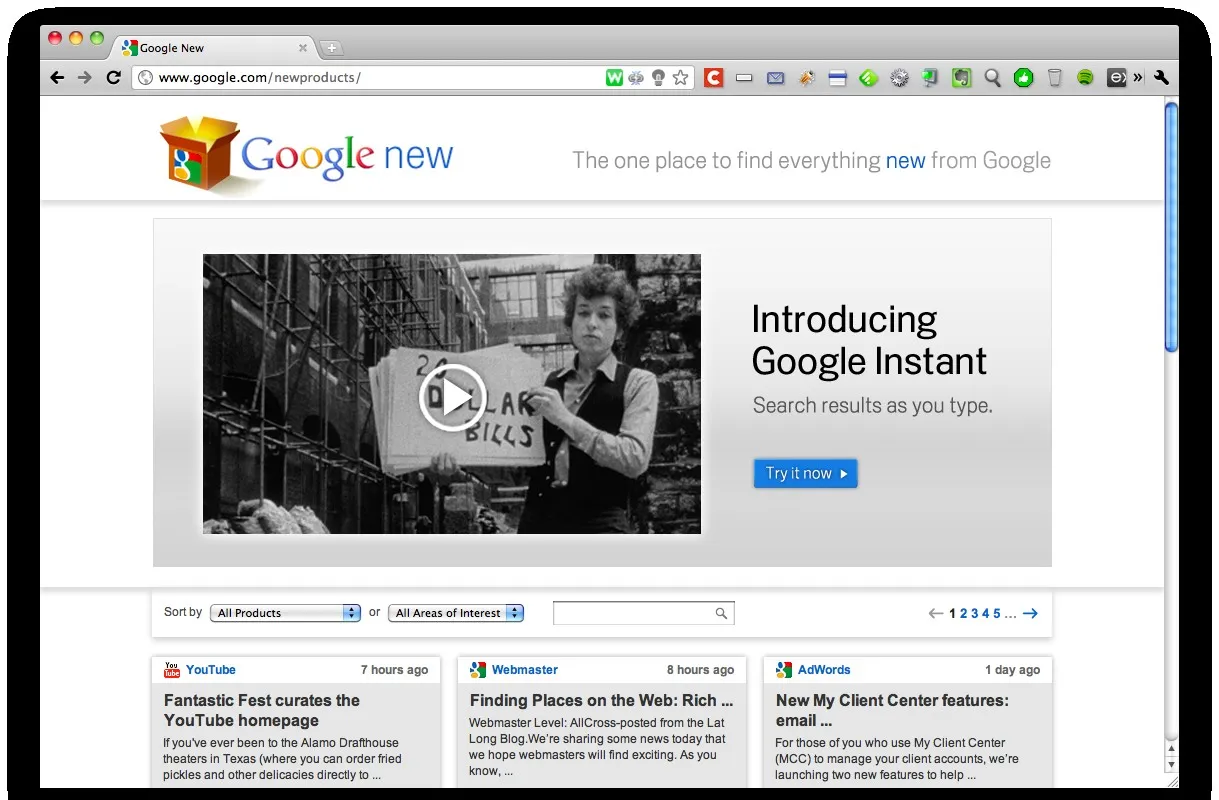
Task: Click the Webmaster source link
Action: point(525,670)
